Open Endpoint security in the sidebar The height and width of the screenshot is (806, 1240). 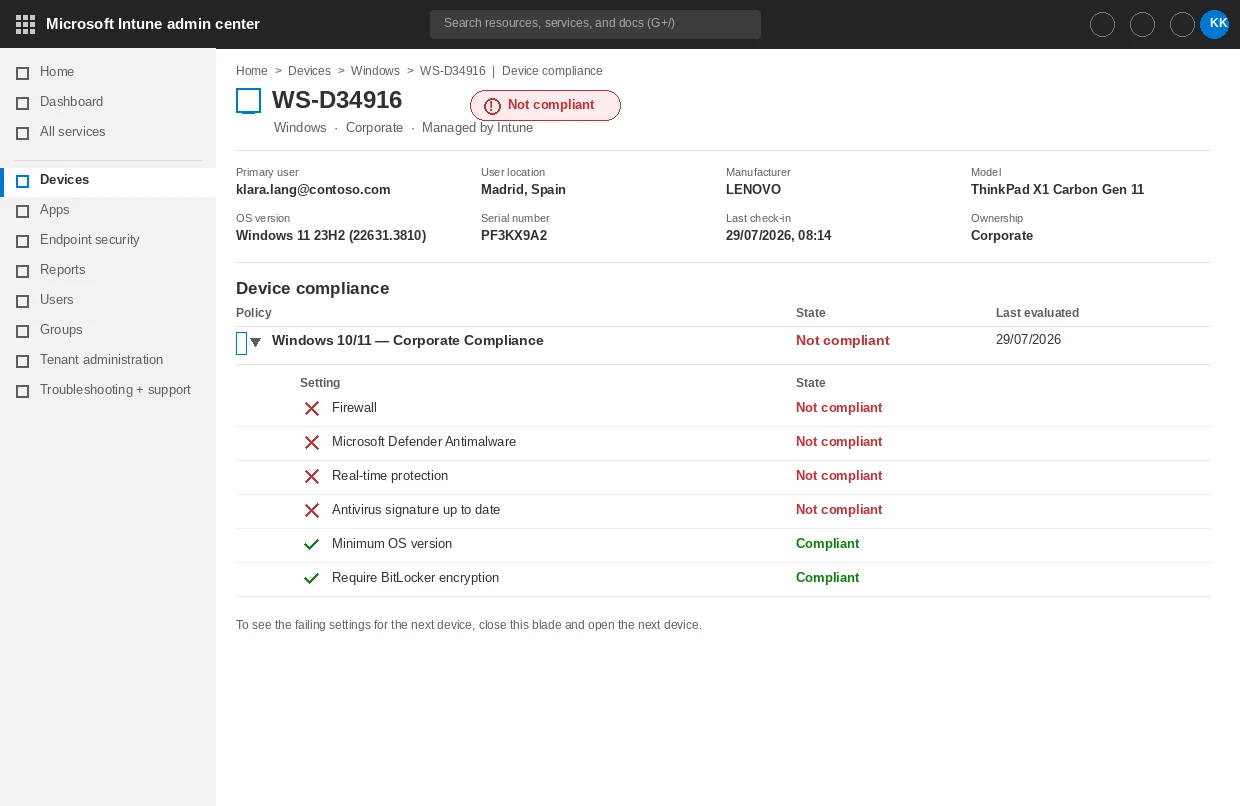point(108,240)
